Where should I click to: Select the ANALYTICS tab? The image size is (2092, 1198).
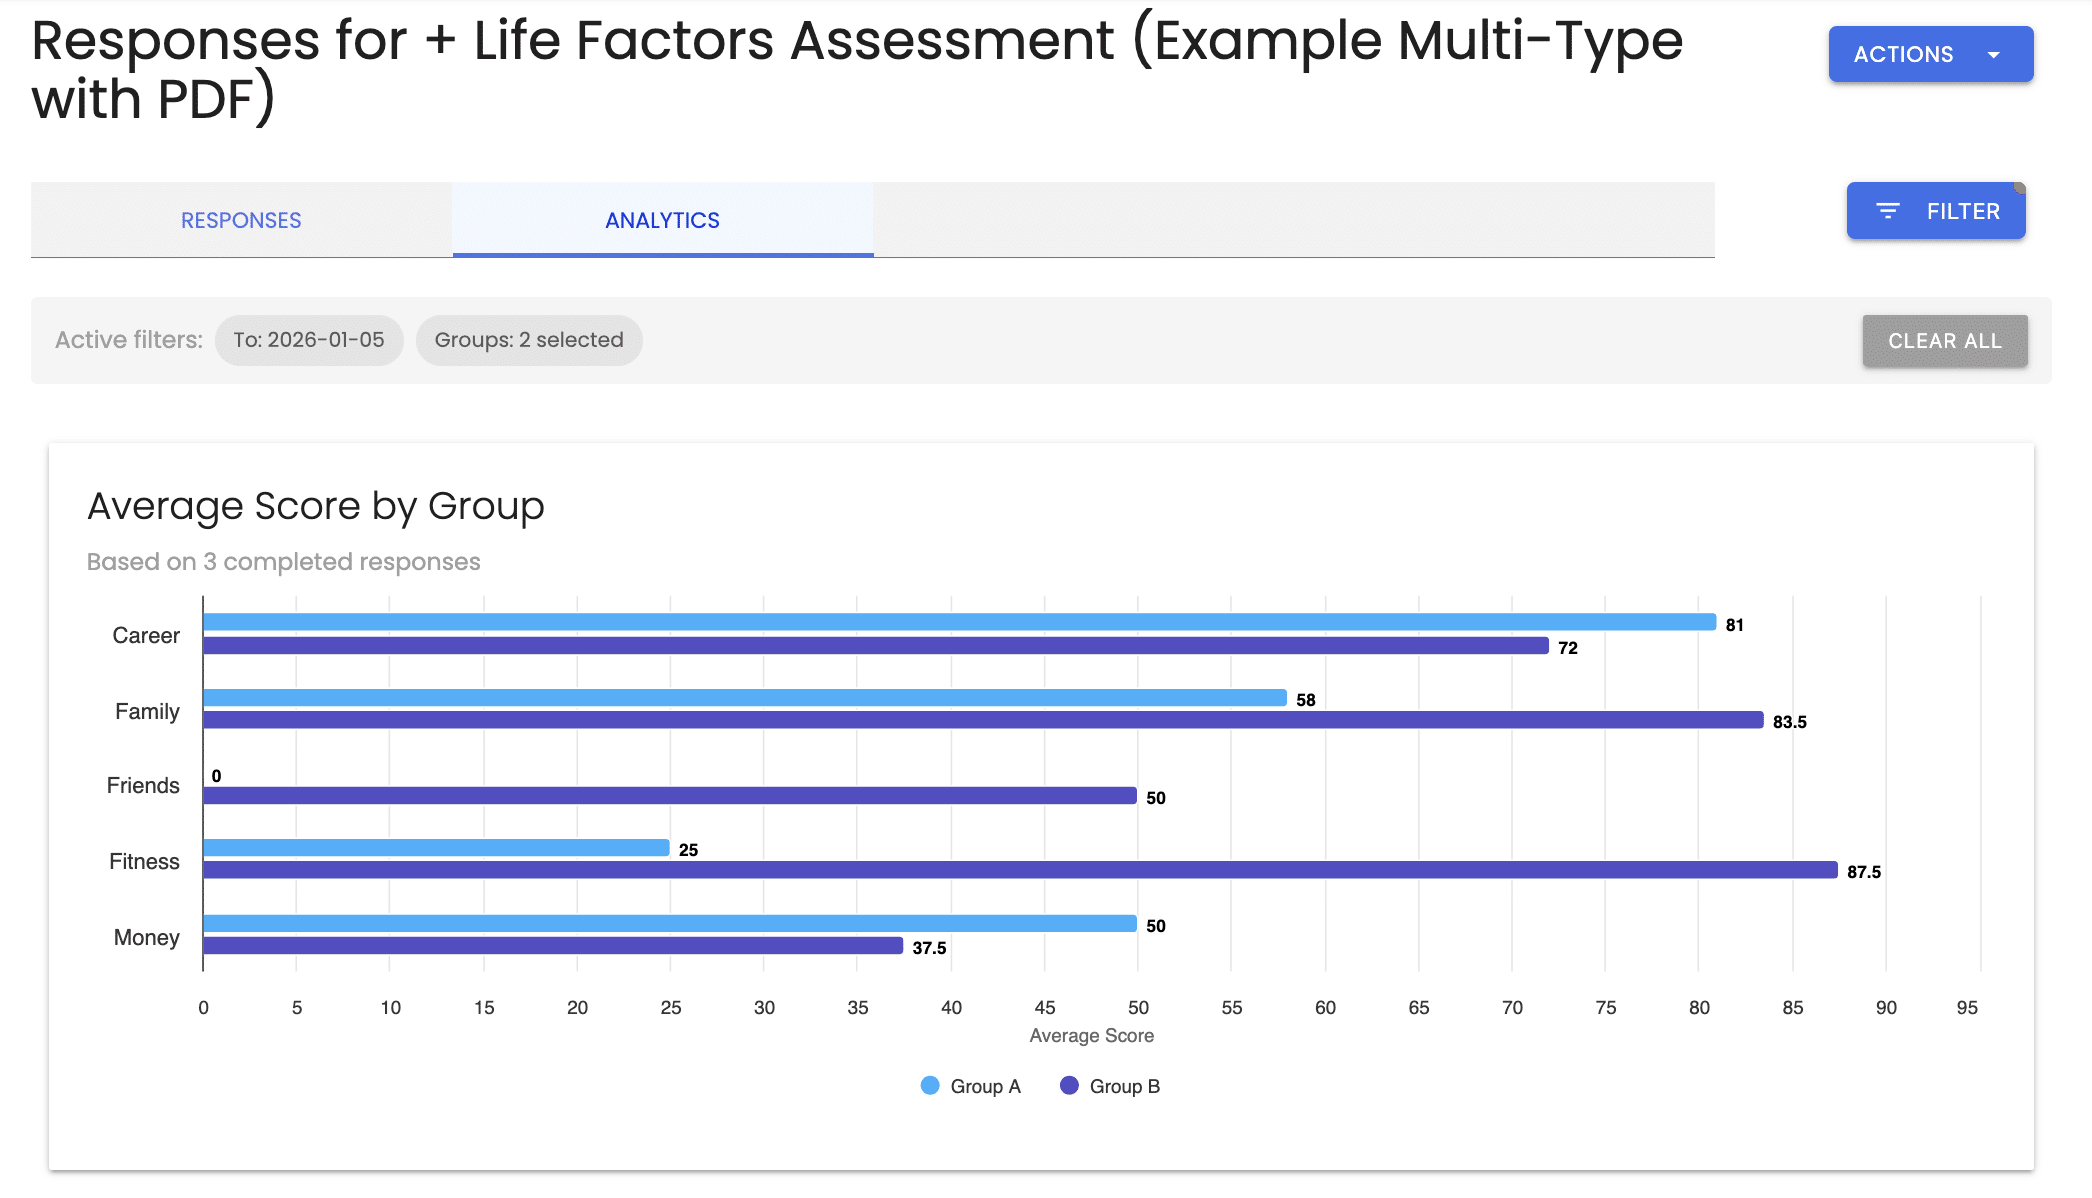[663, 220]
